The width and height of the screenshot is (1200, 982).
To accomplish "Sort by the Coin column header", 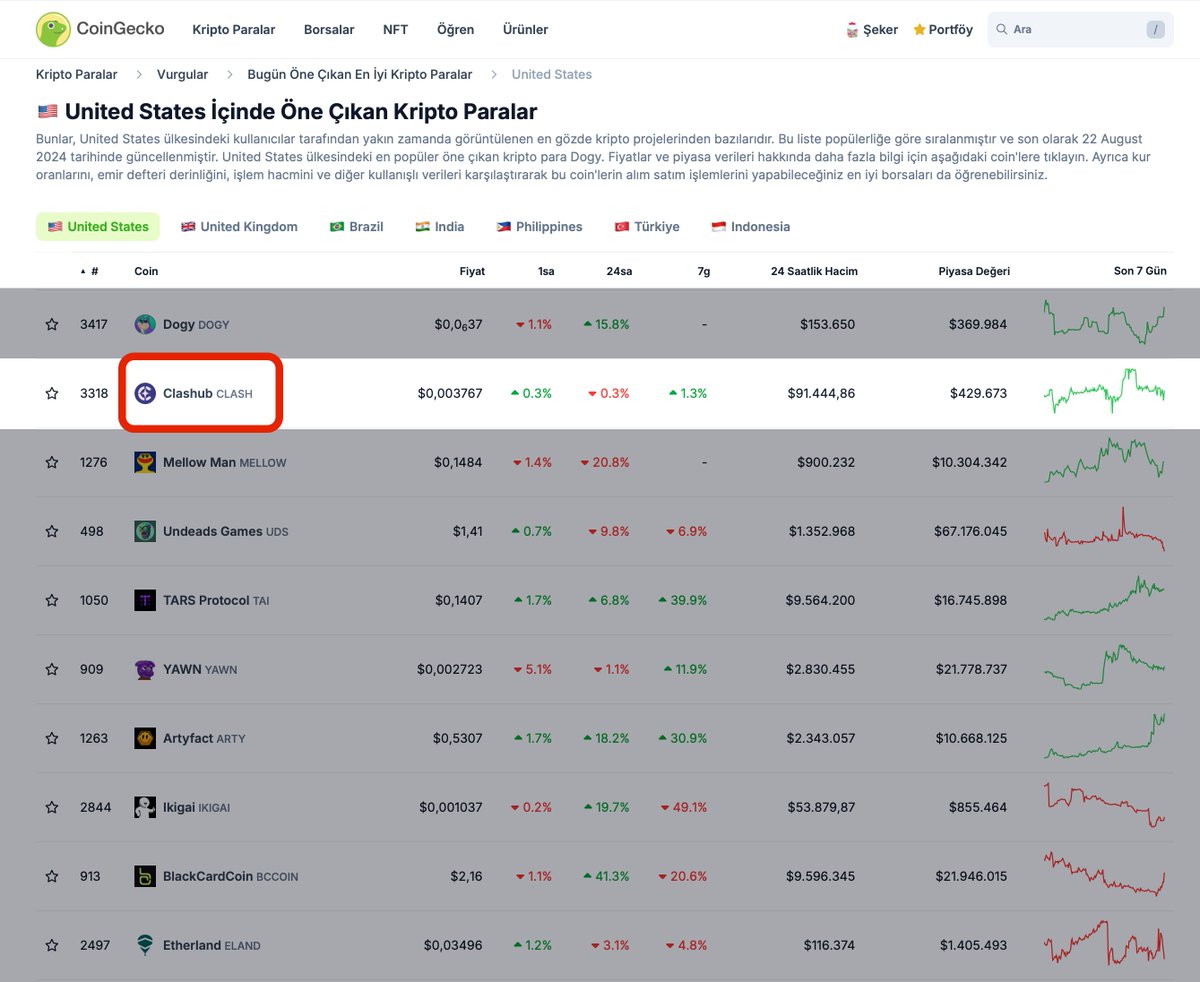I will point(146,271).
